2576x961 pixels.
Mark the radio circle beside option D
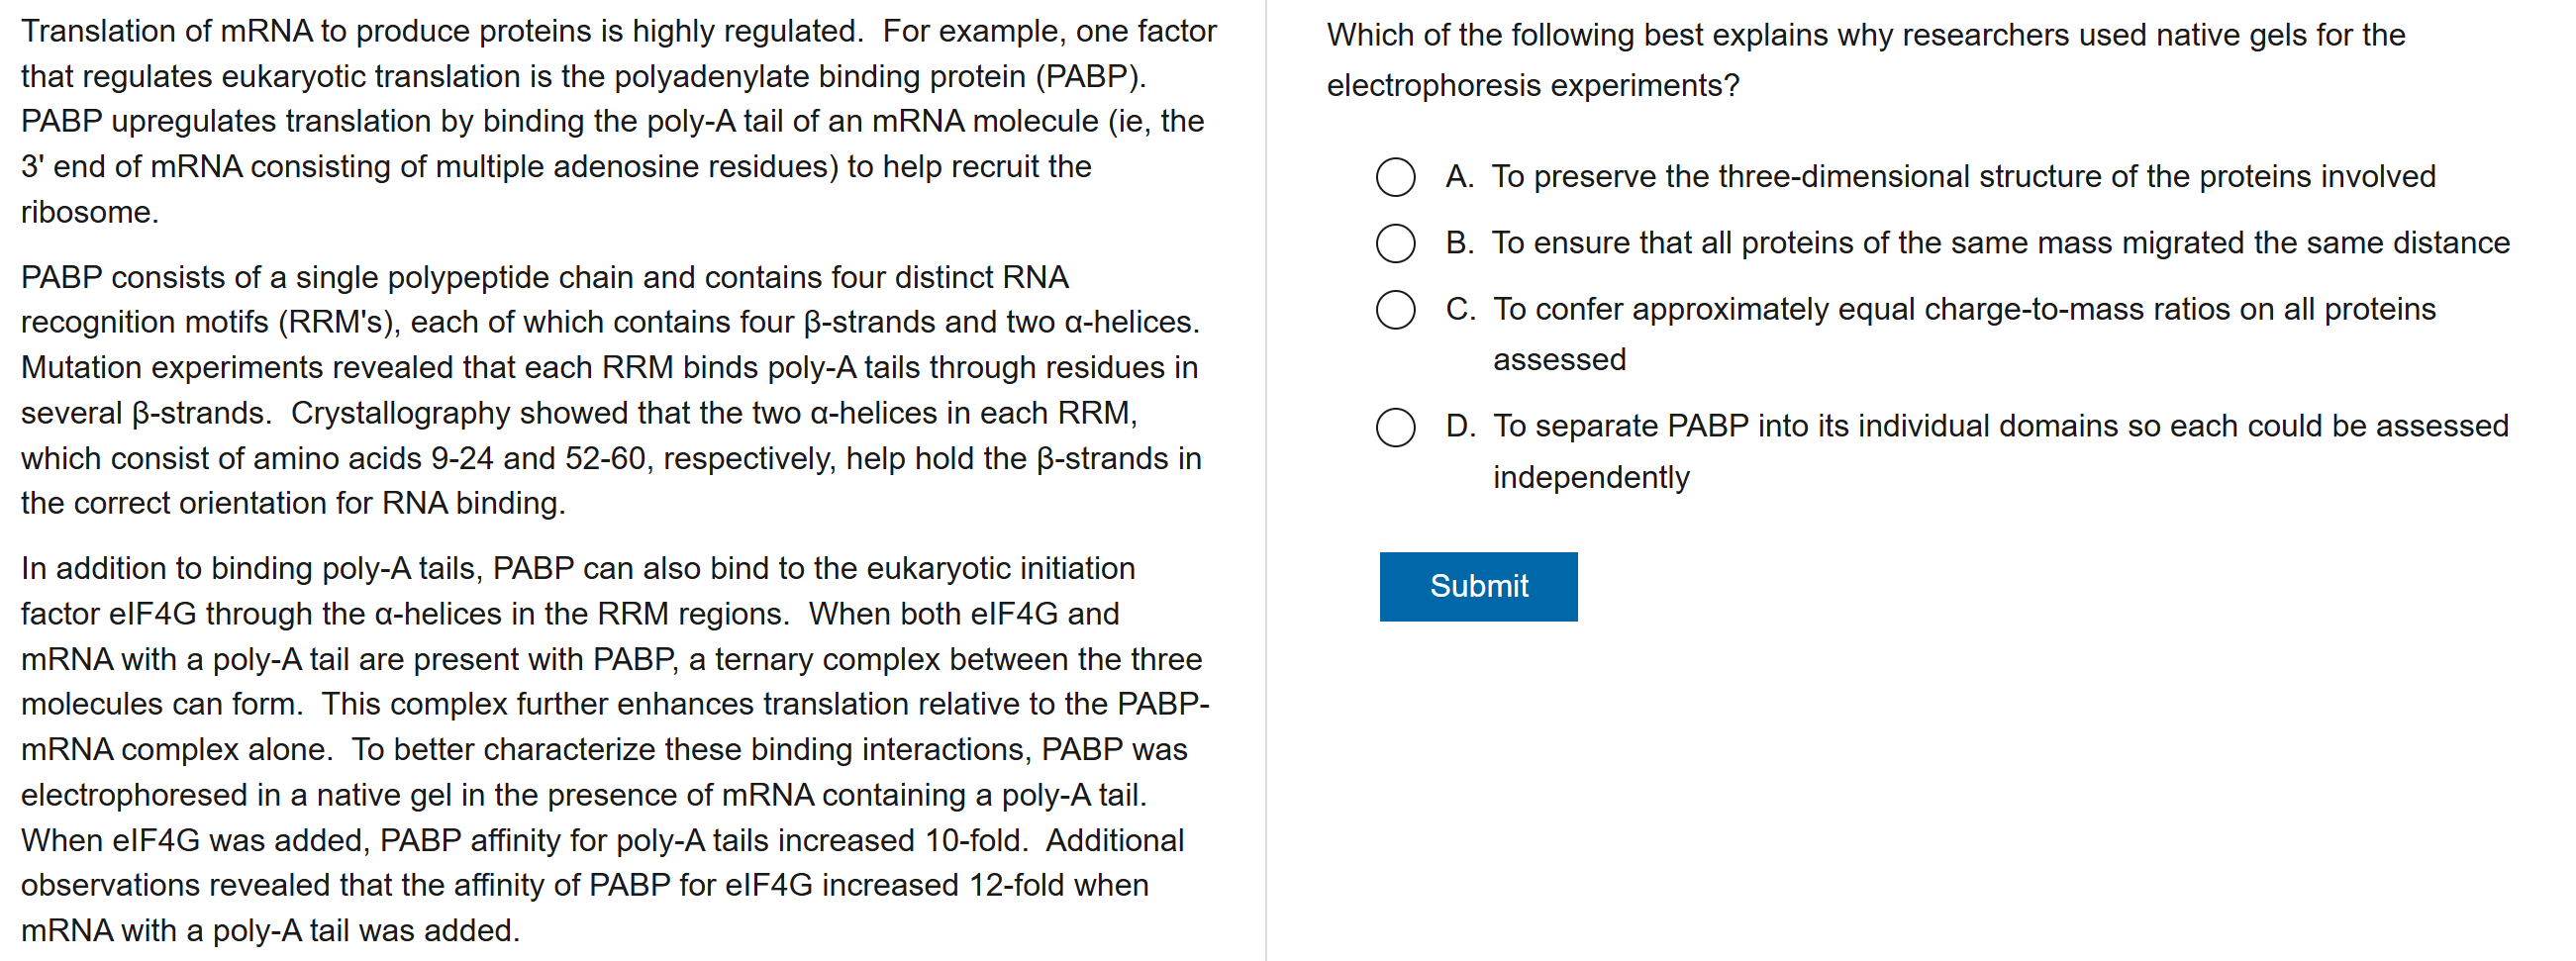(1395, 427)
